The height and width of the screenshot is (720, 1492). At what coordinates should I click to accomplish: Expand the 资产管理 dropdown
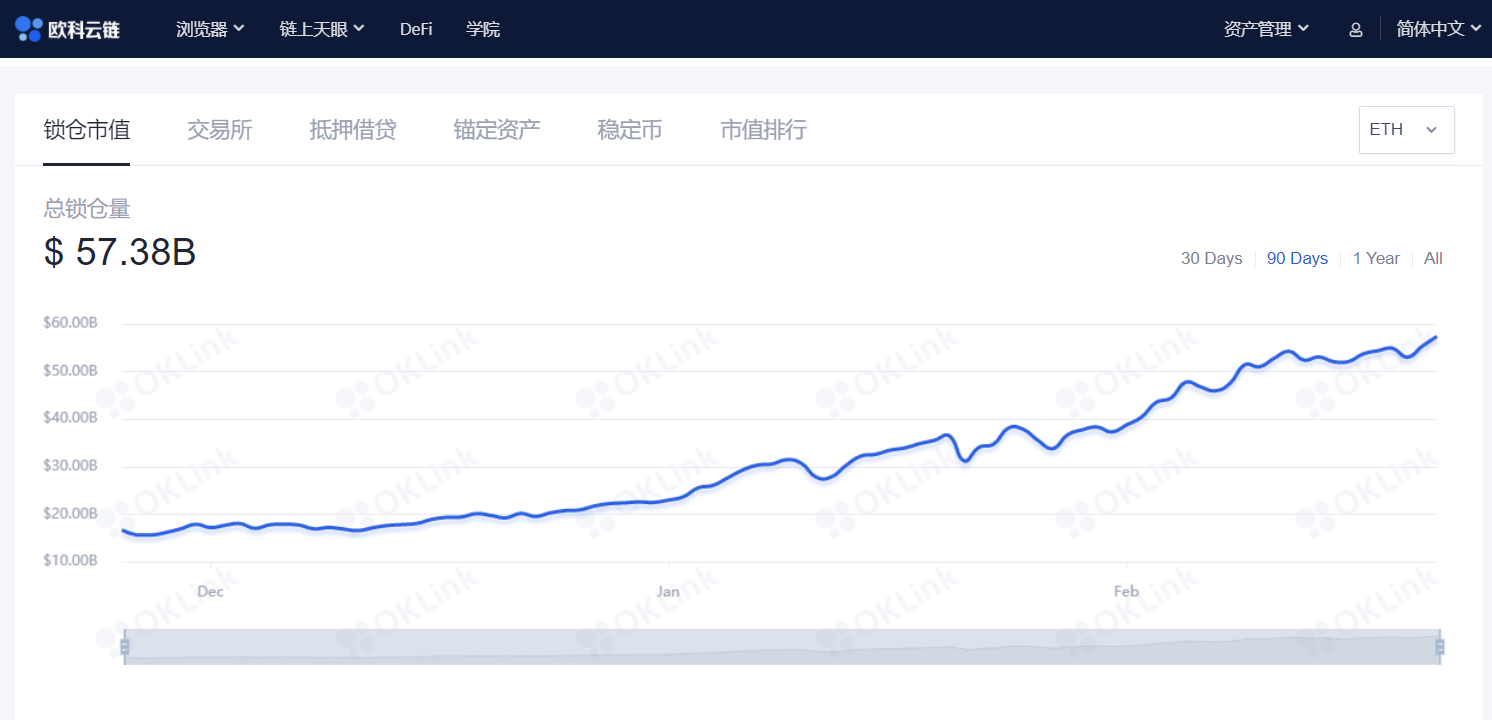click(1266, 29)
